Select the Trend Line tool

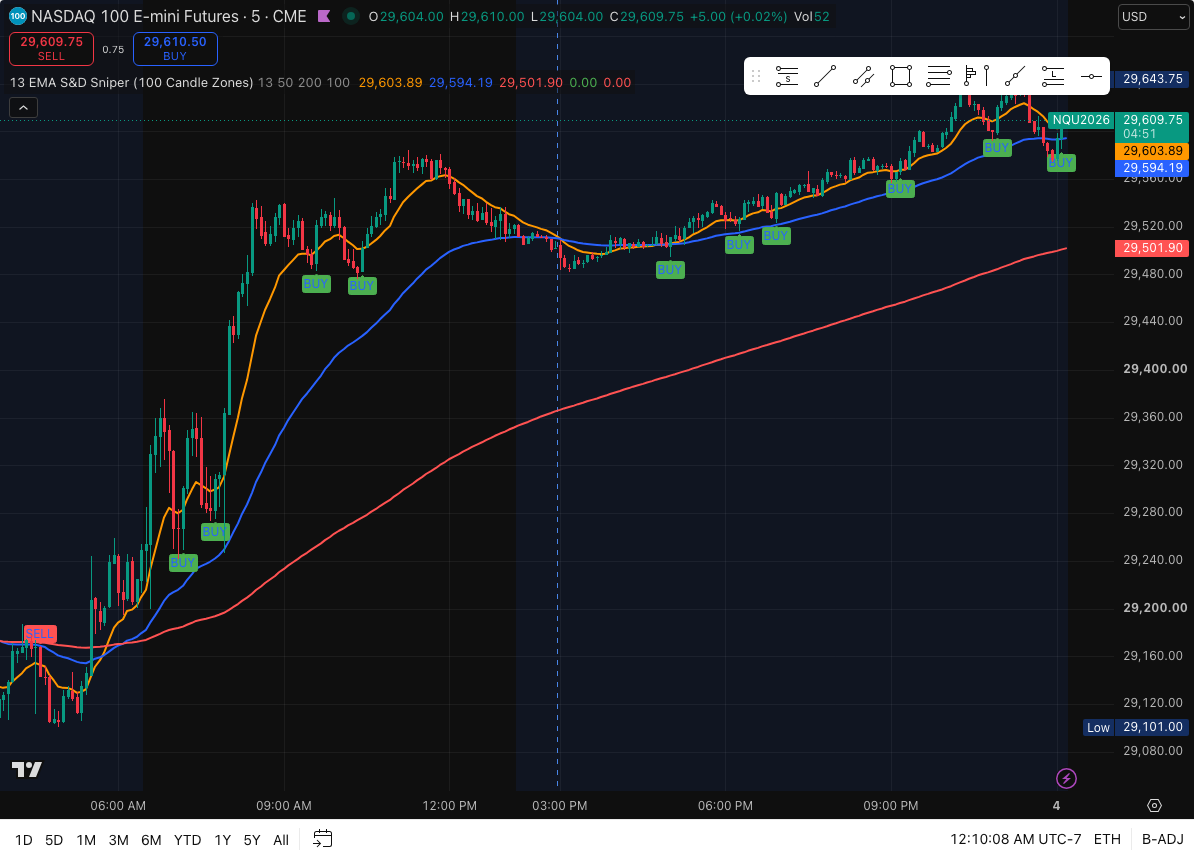point(825,76)
